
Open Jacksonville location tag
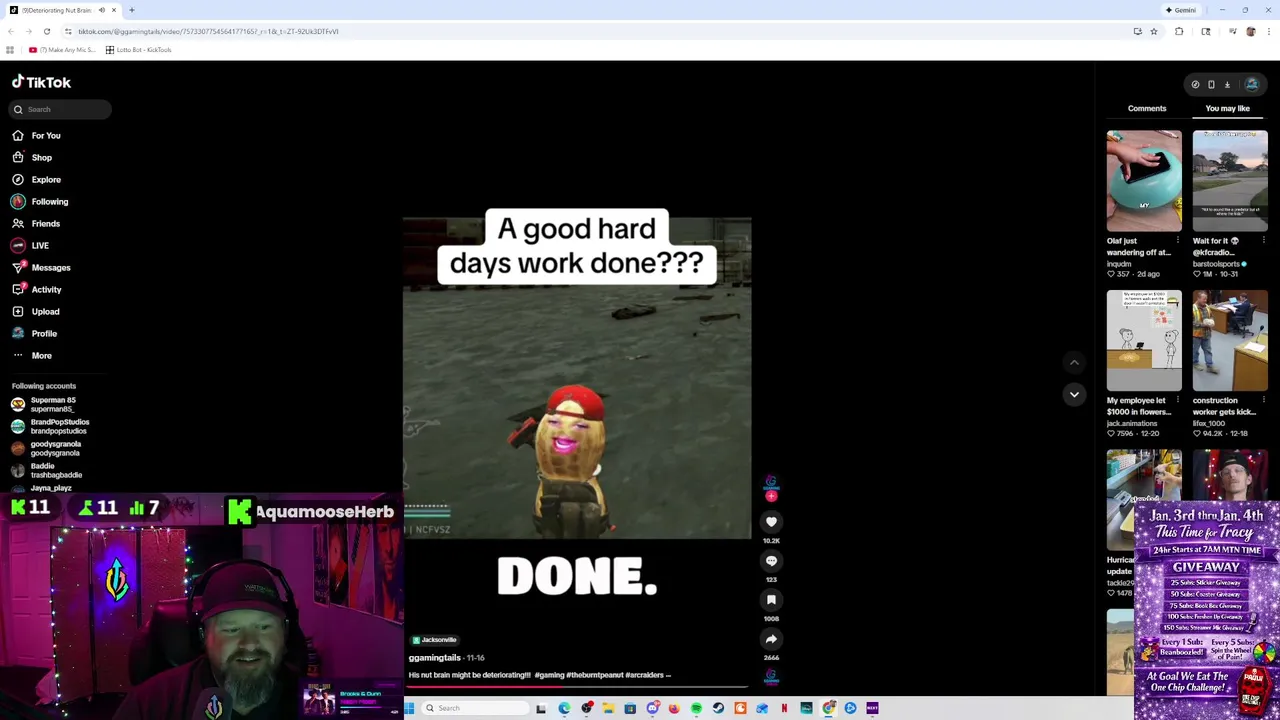coord(434,640)
